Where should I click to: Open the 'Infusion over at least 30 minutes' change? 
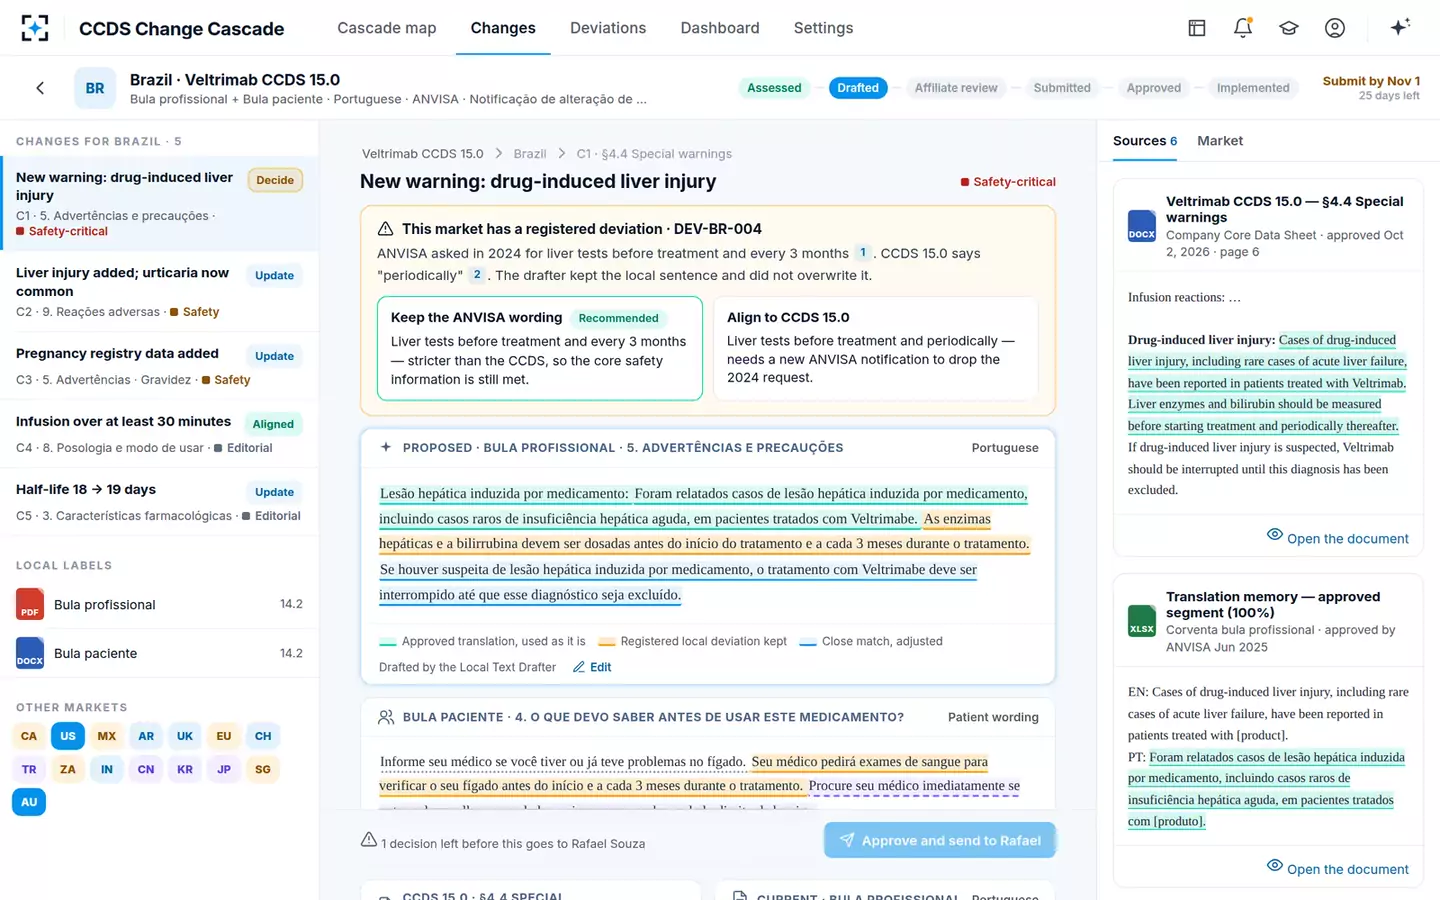coord(160,434)
